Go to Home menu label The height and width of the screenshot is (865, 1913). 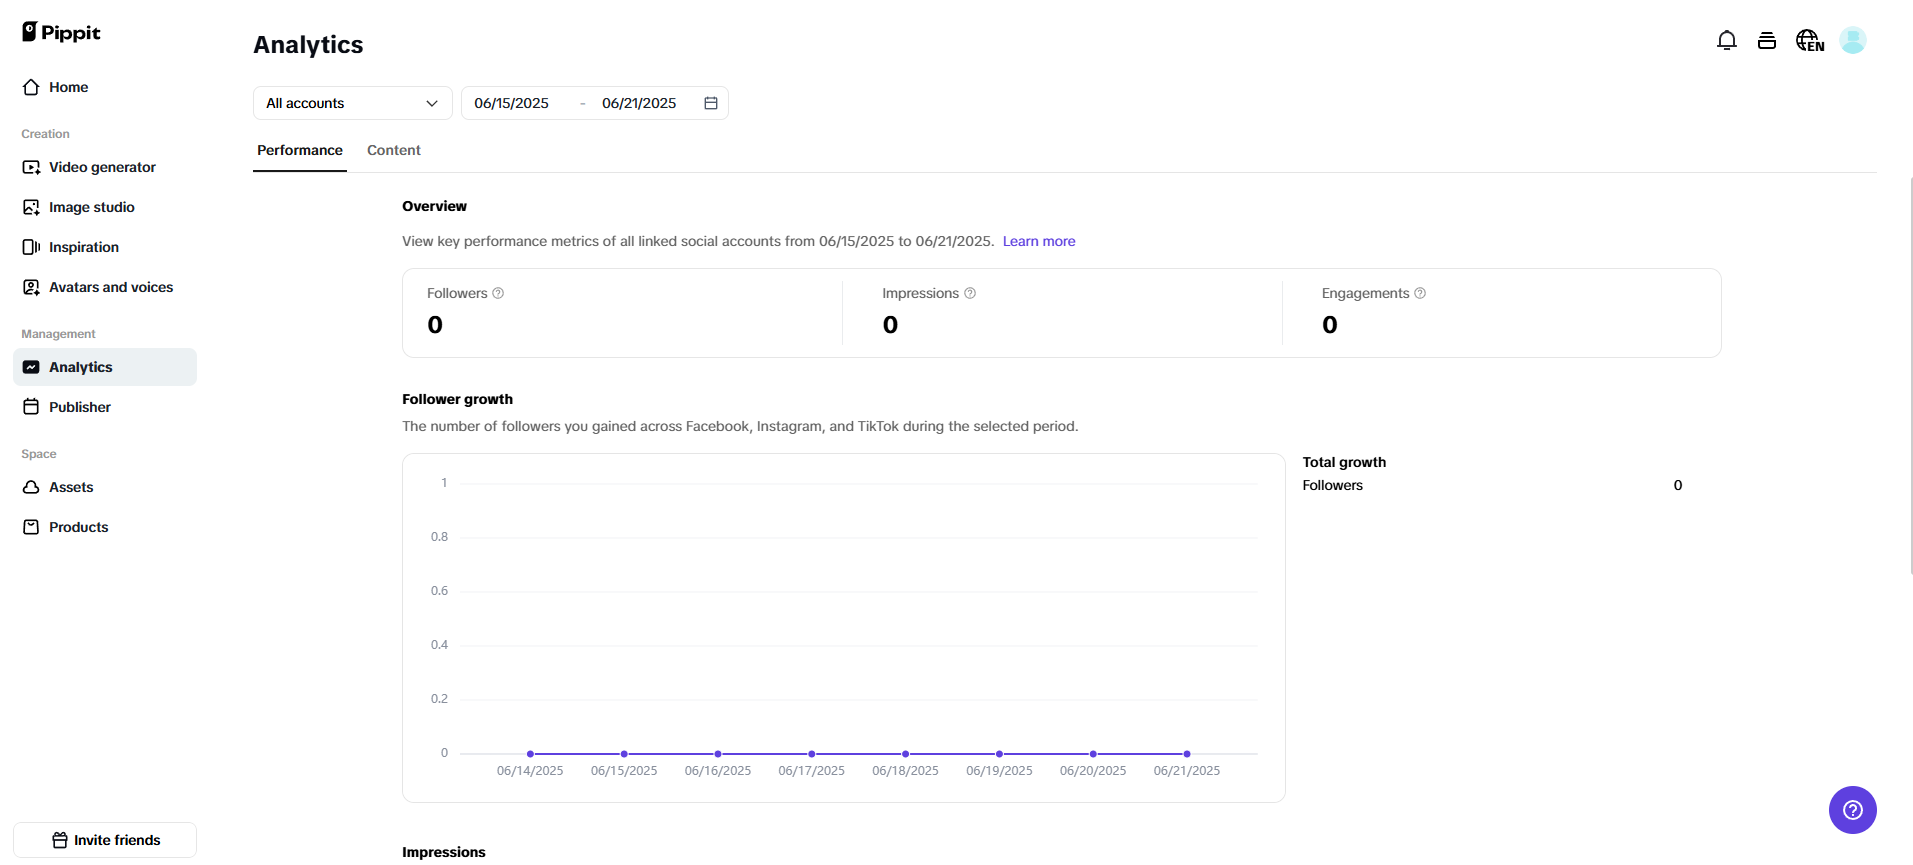pos(69,87)
